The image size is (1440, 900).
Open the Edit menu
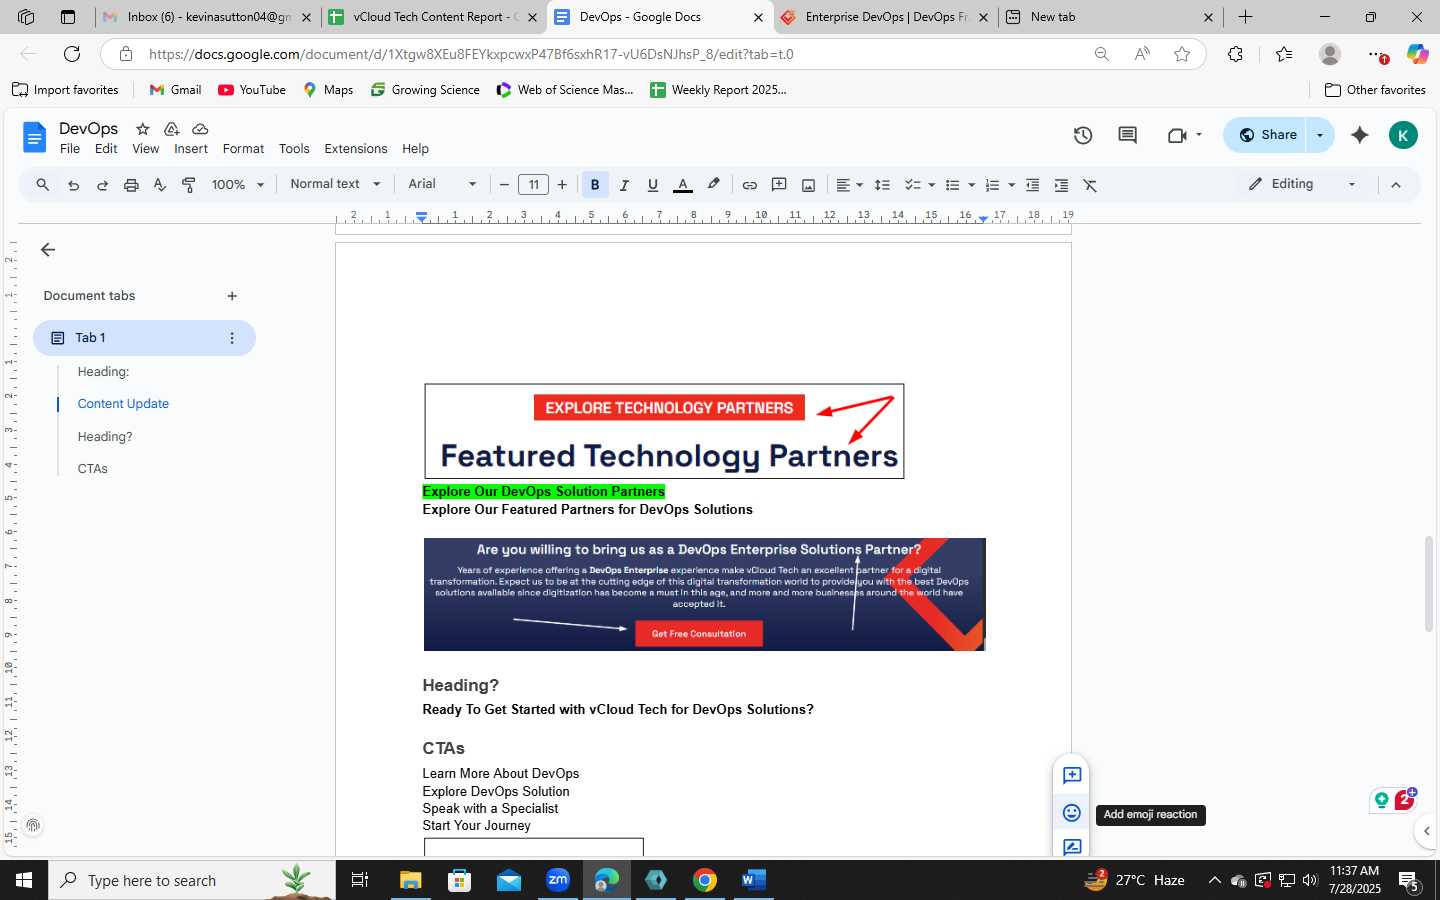pyautogui.click(x=106, y=149)
